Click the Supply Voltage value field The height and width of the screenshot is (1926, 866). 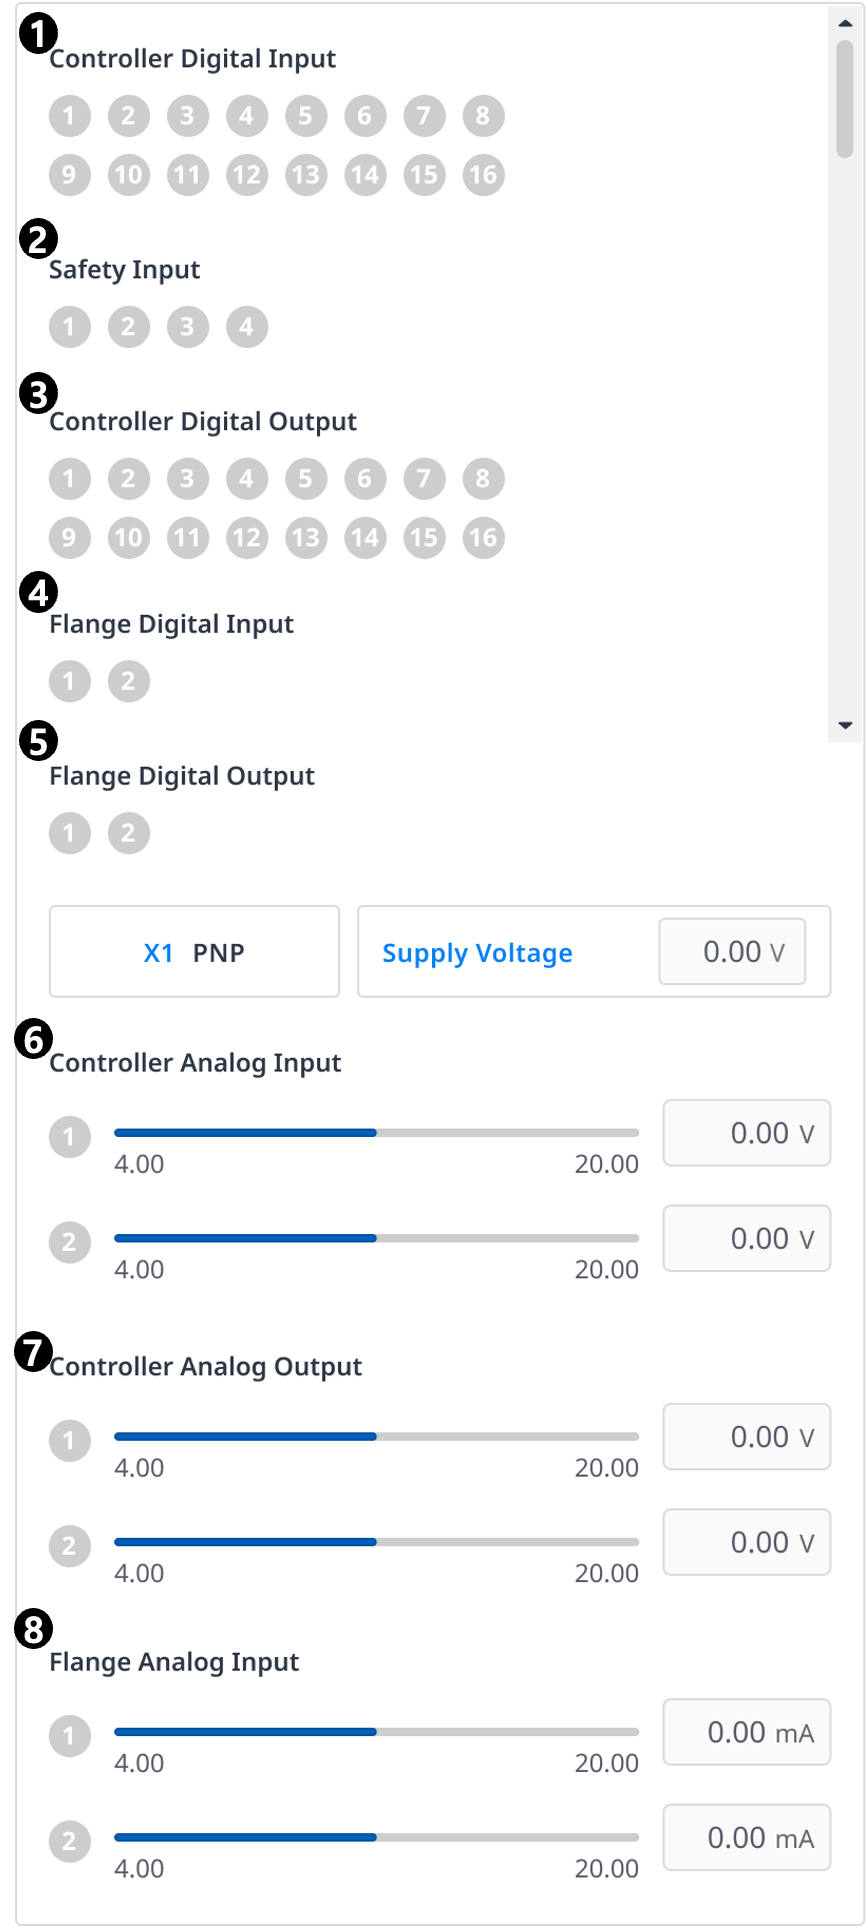pos(732,952)
